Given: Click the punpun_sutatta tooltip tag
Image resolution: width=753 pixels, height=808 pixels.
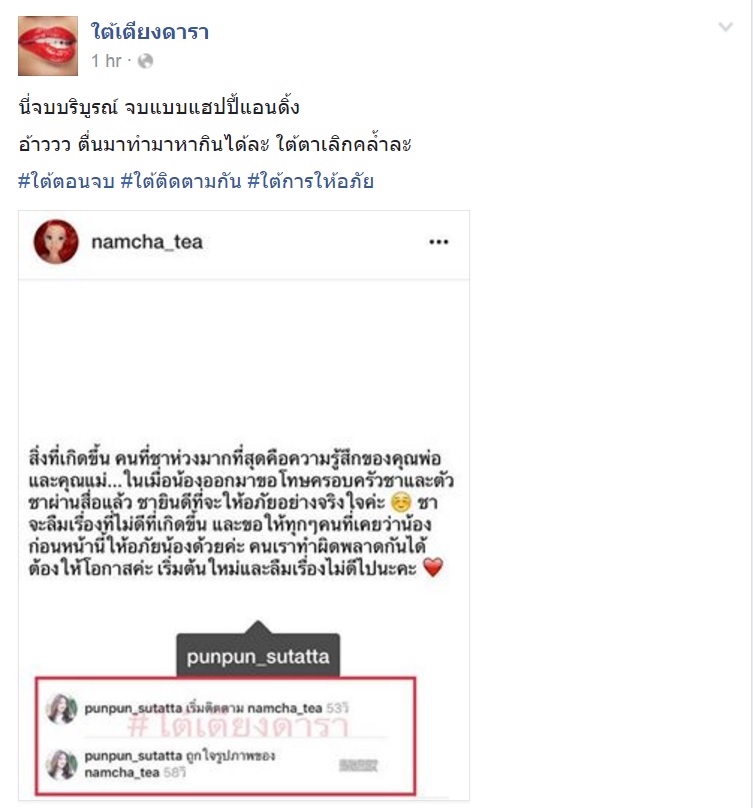Looking at the screenshot, I should [x=258, y=655].
